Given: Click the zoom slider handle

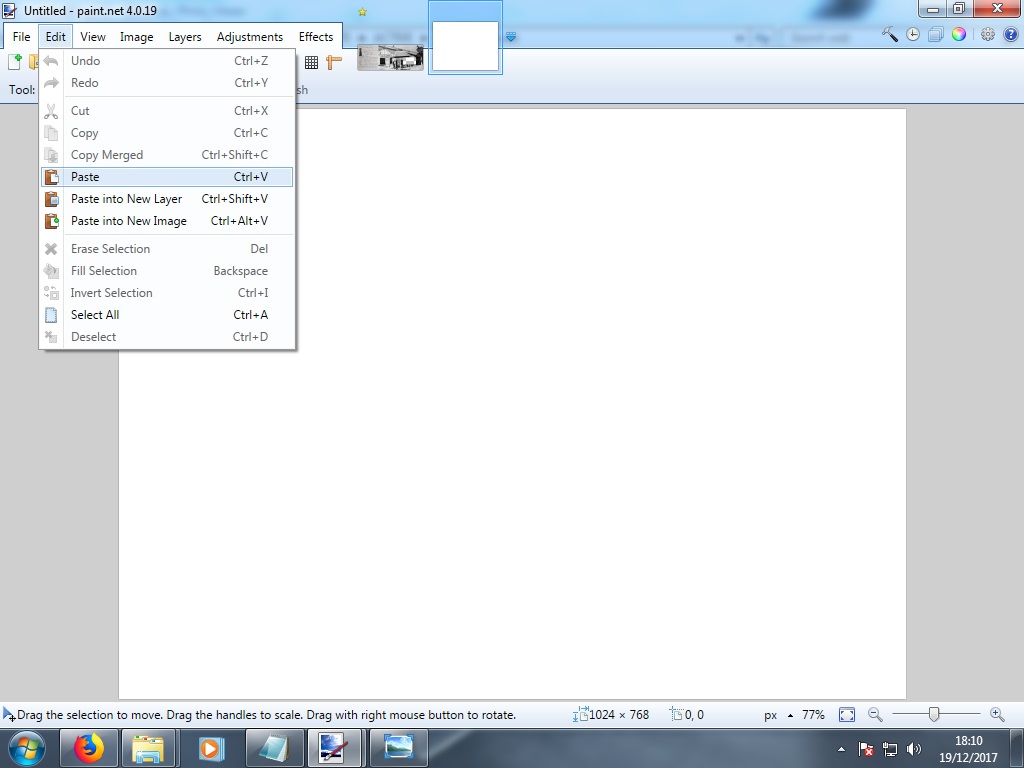Looking at the screenshot, I should [x=933, y=714].
